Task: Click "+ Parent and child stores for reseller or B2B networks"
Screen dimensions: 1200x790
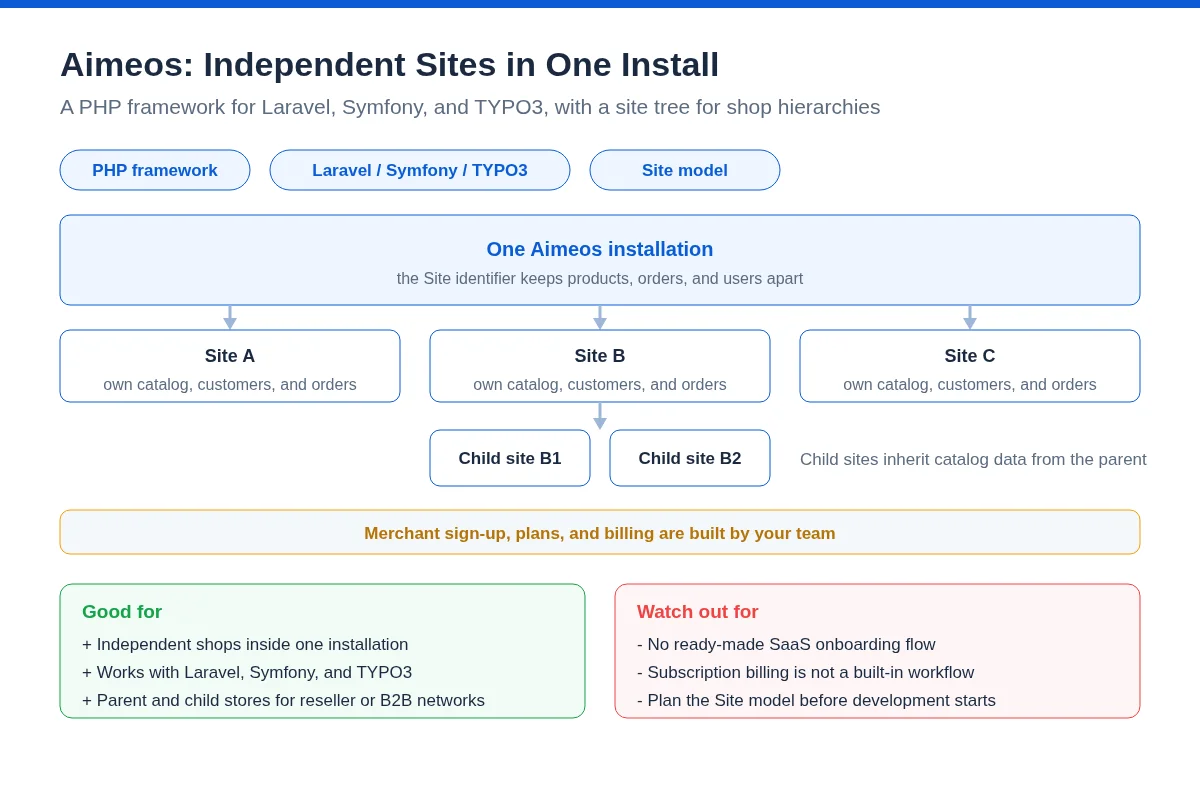Action: [x=283, y=701]
